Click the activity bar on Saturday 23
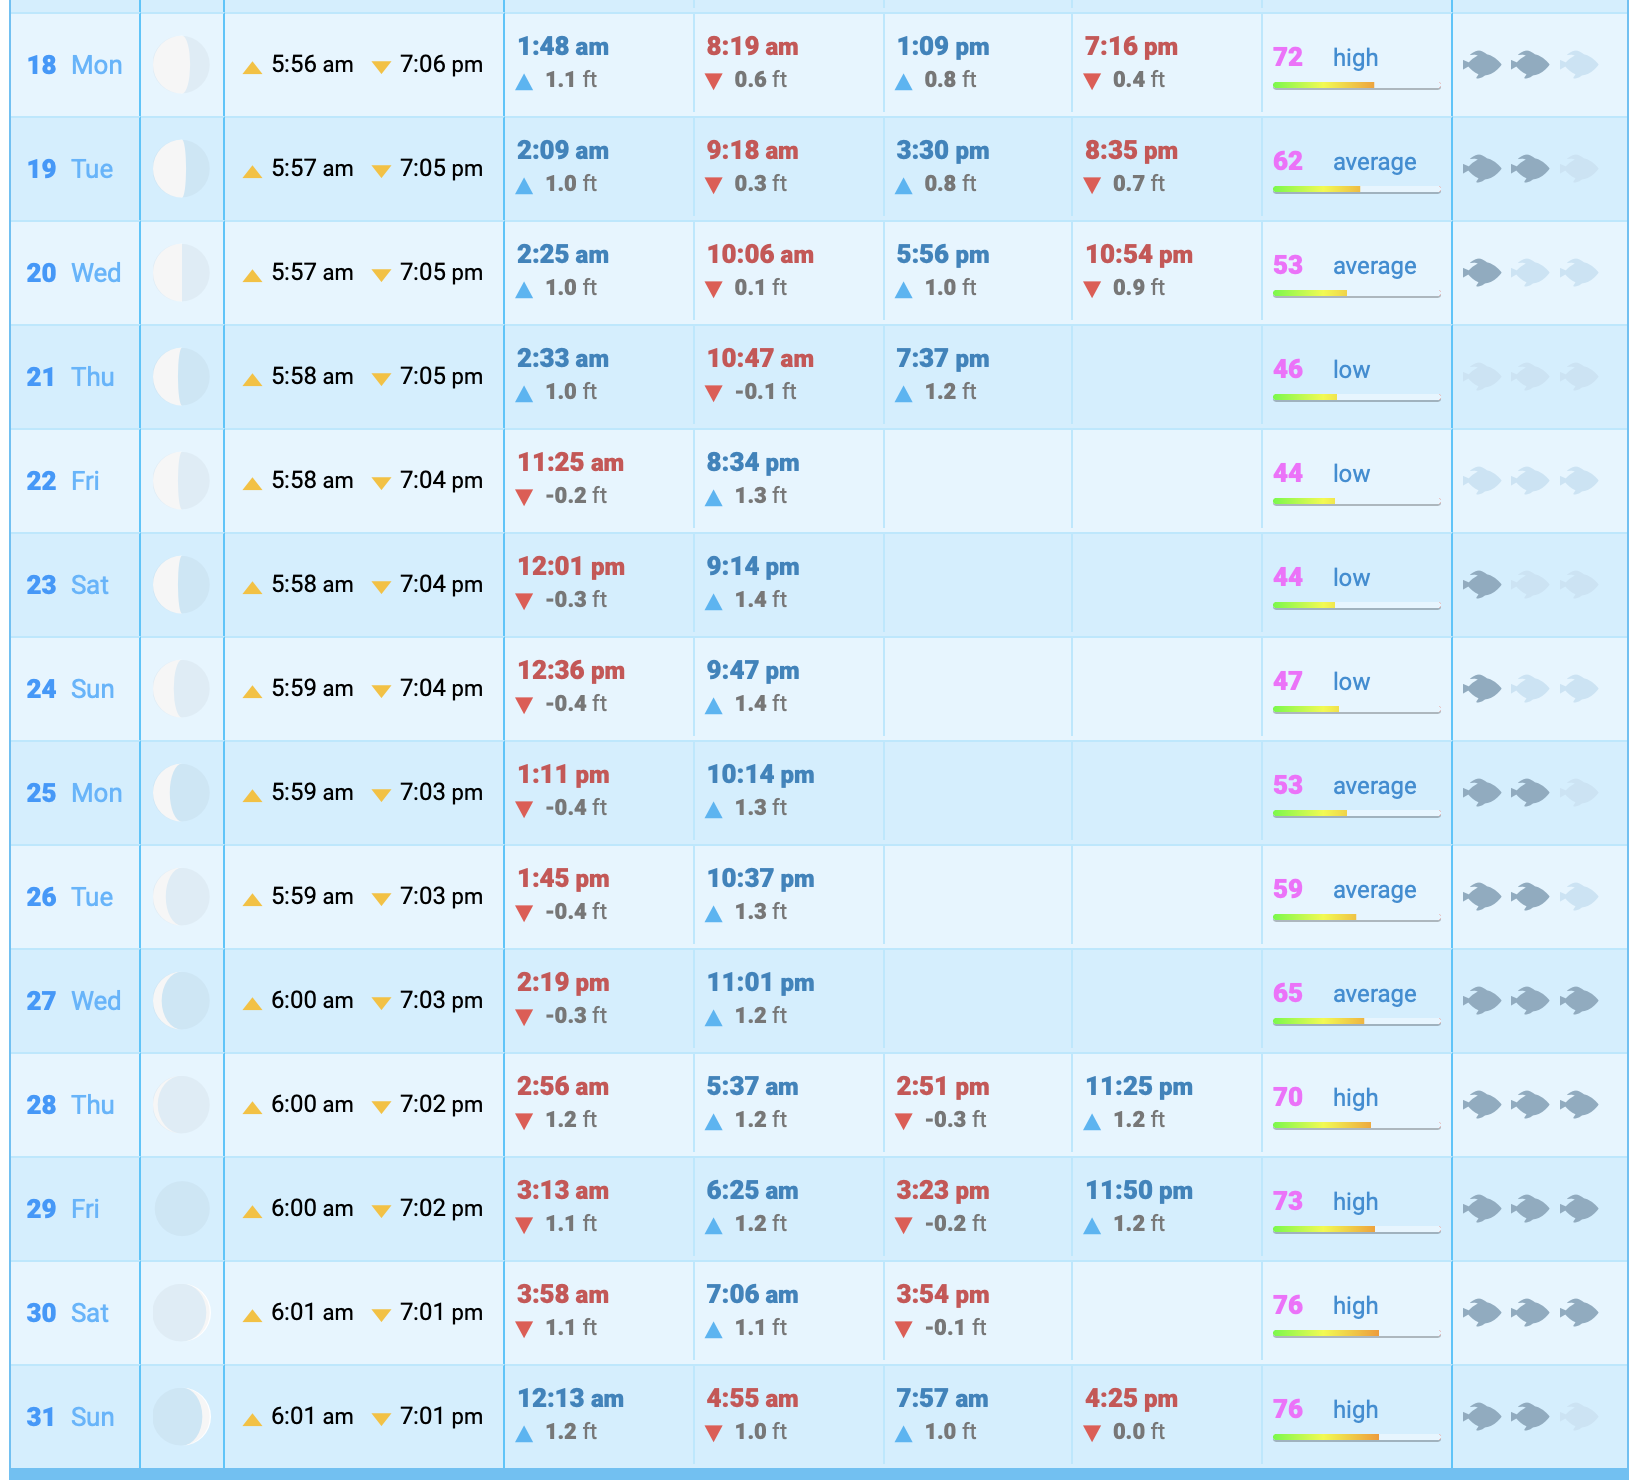 pyautogui.click(x=1356, y=606)
